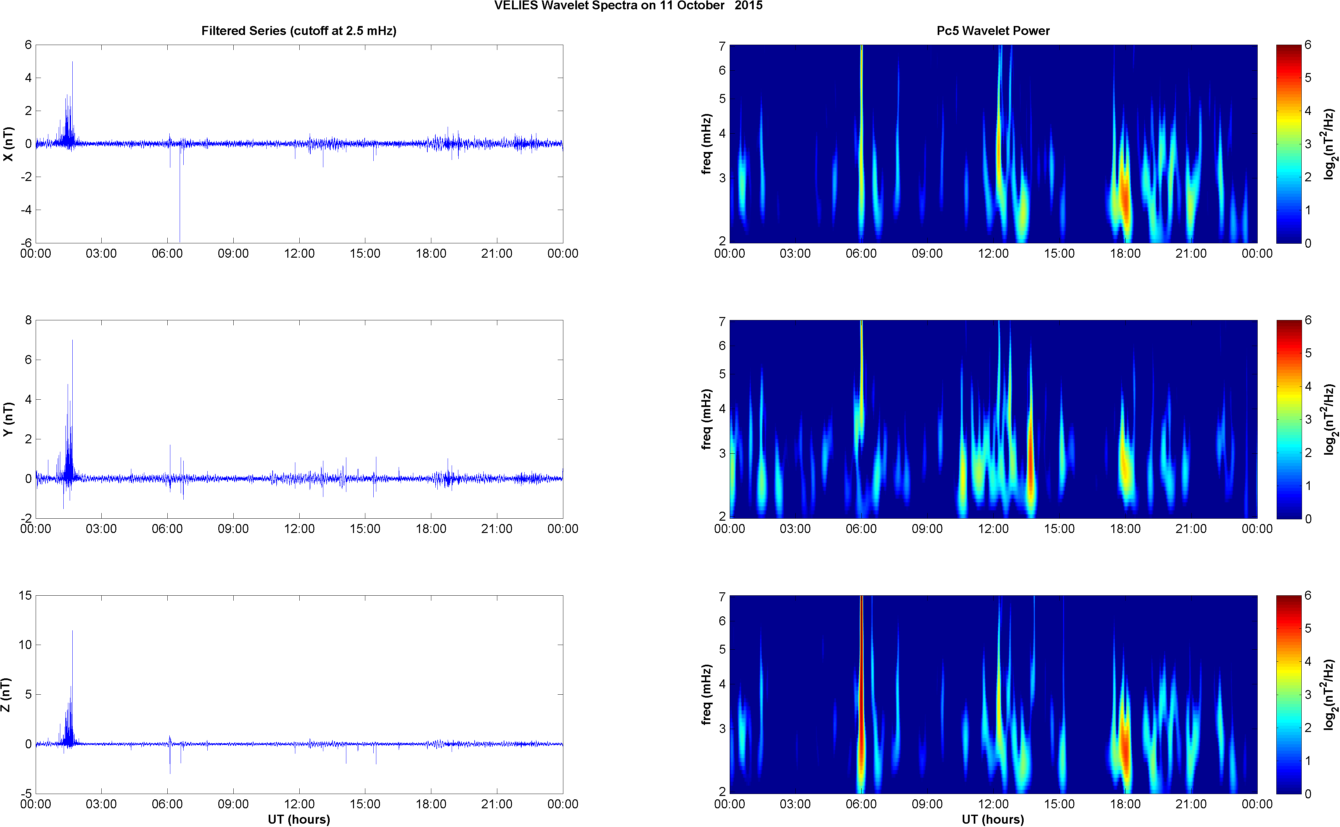
Task: Click the Y component filtered series plot
Action: [x=299, y=419]
